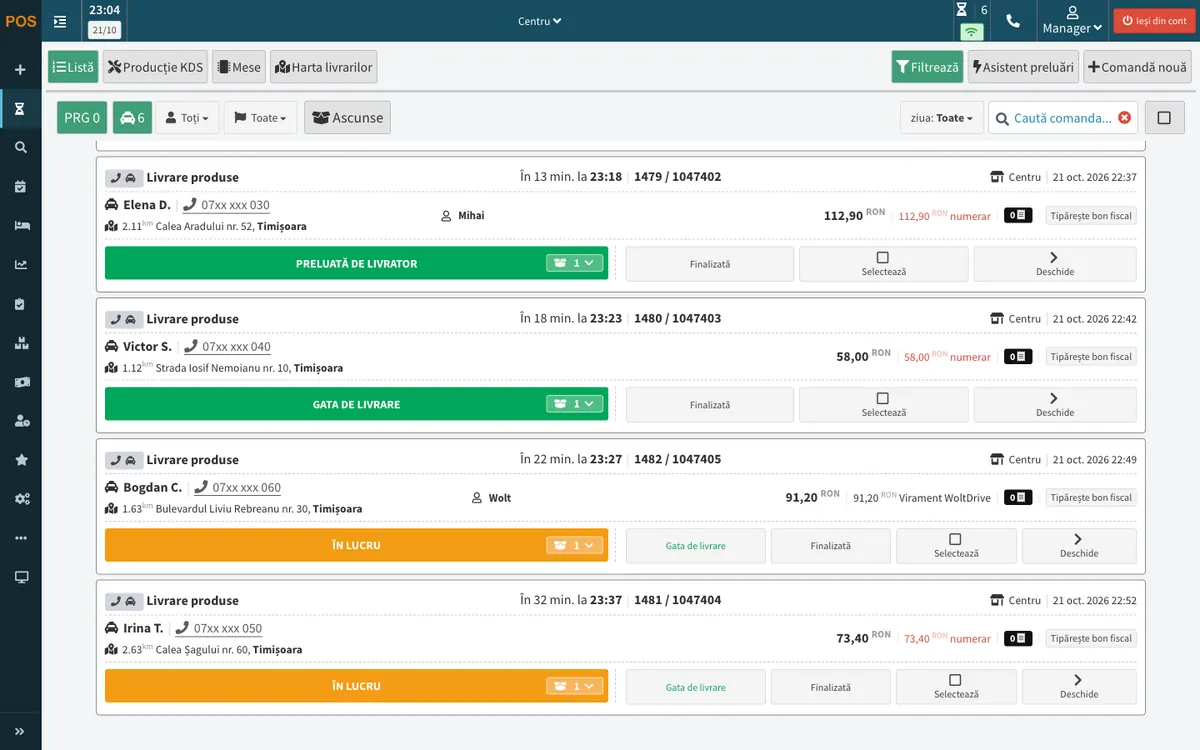The height and width of the screenshot is (750, 1200).
Task: Open Asistent preluări
Action: (x=1023, y=67)
